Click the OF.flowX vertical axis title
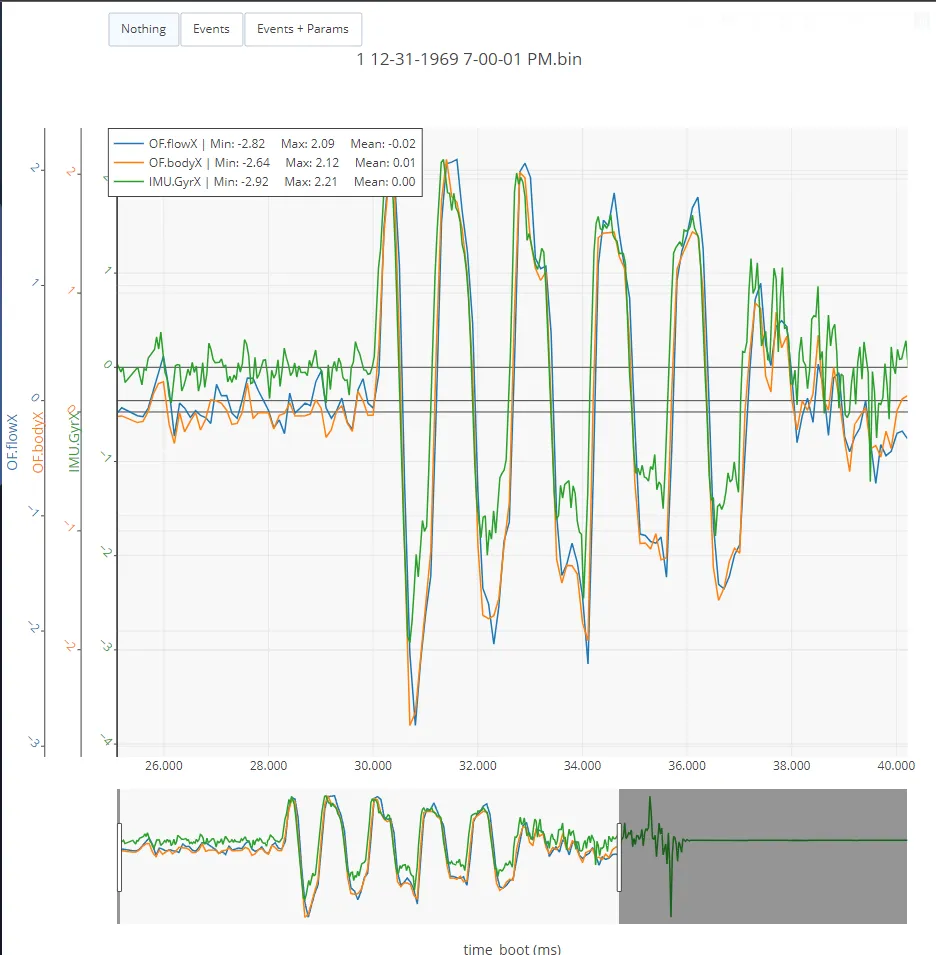This screenshot has height=955, width=936. (x=12, y=442)
